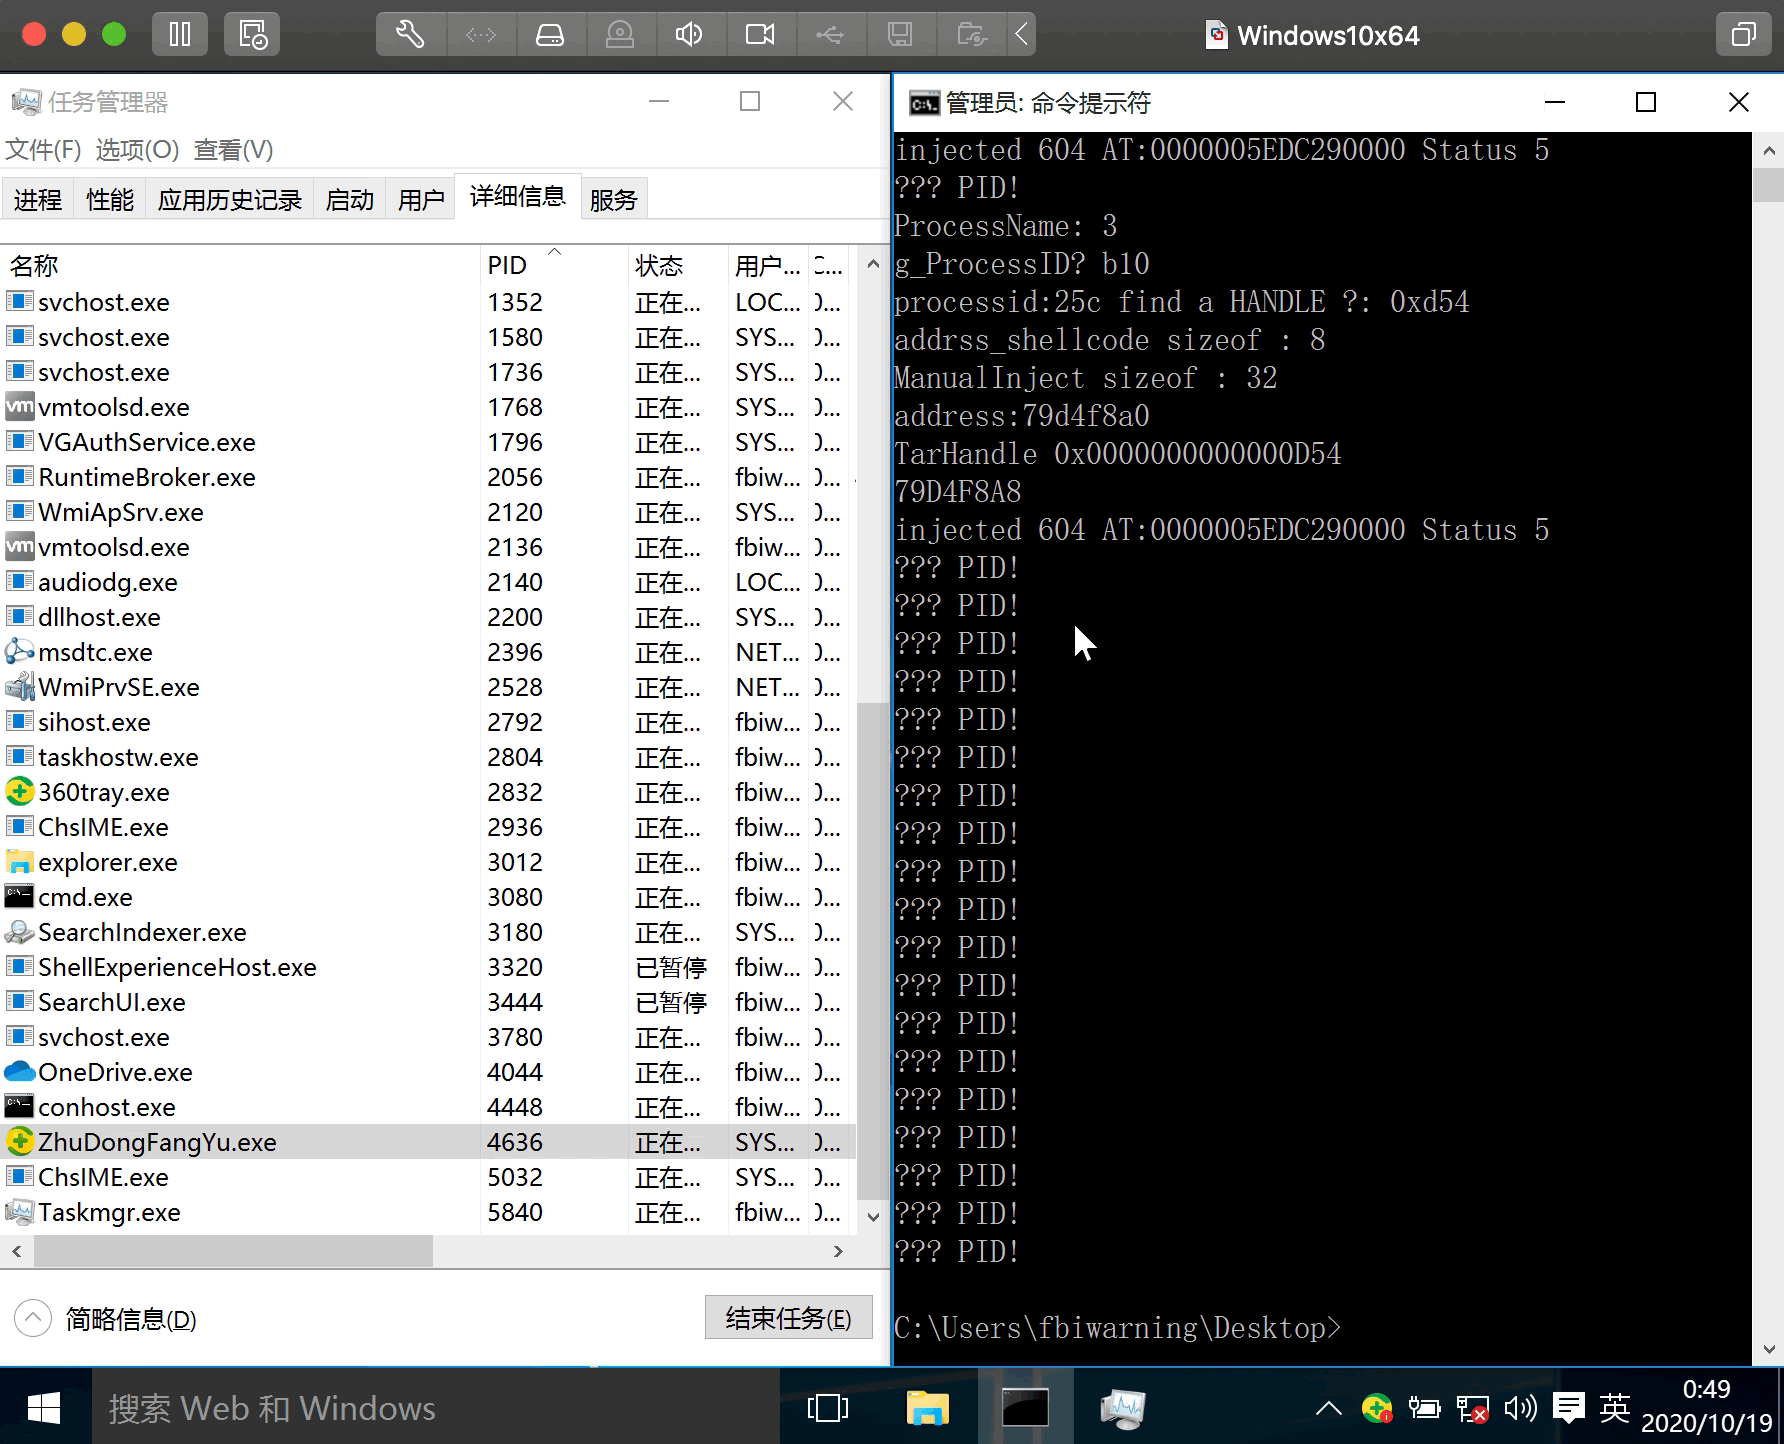Image resolution: width=1784 pixels, height=1444 pixels.
Task: Select the cmd.exe process row
Action: tap(428, 897)
